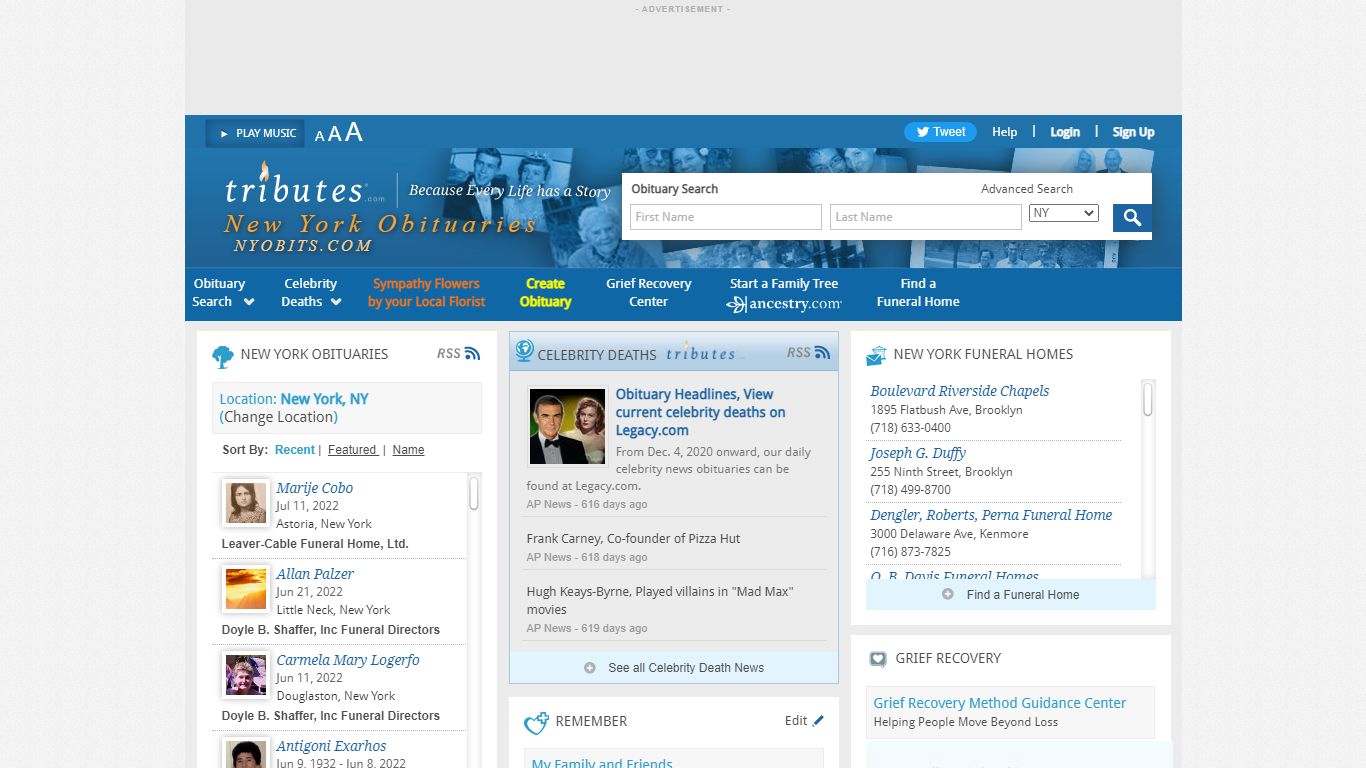Image resolution: width=1366 pixels, height=768 pixels.
Task: Click the Play Music button
Action: pos(255,133)
